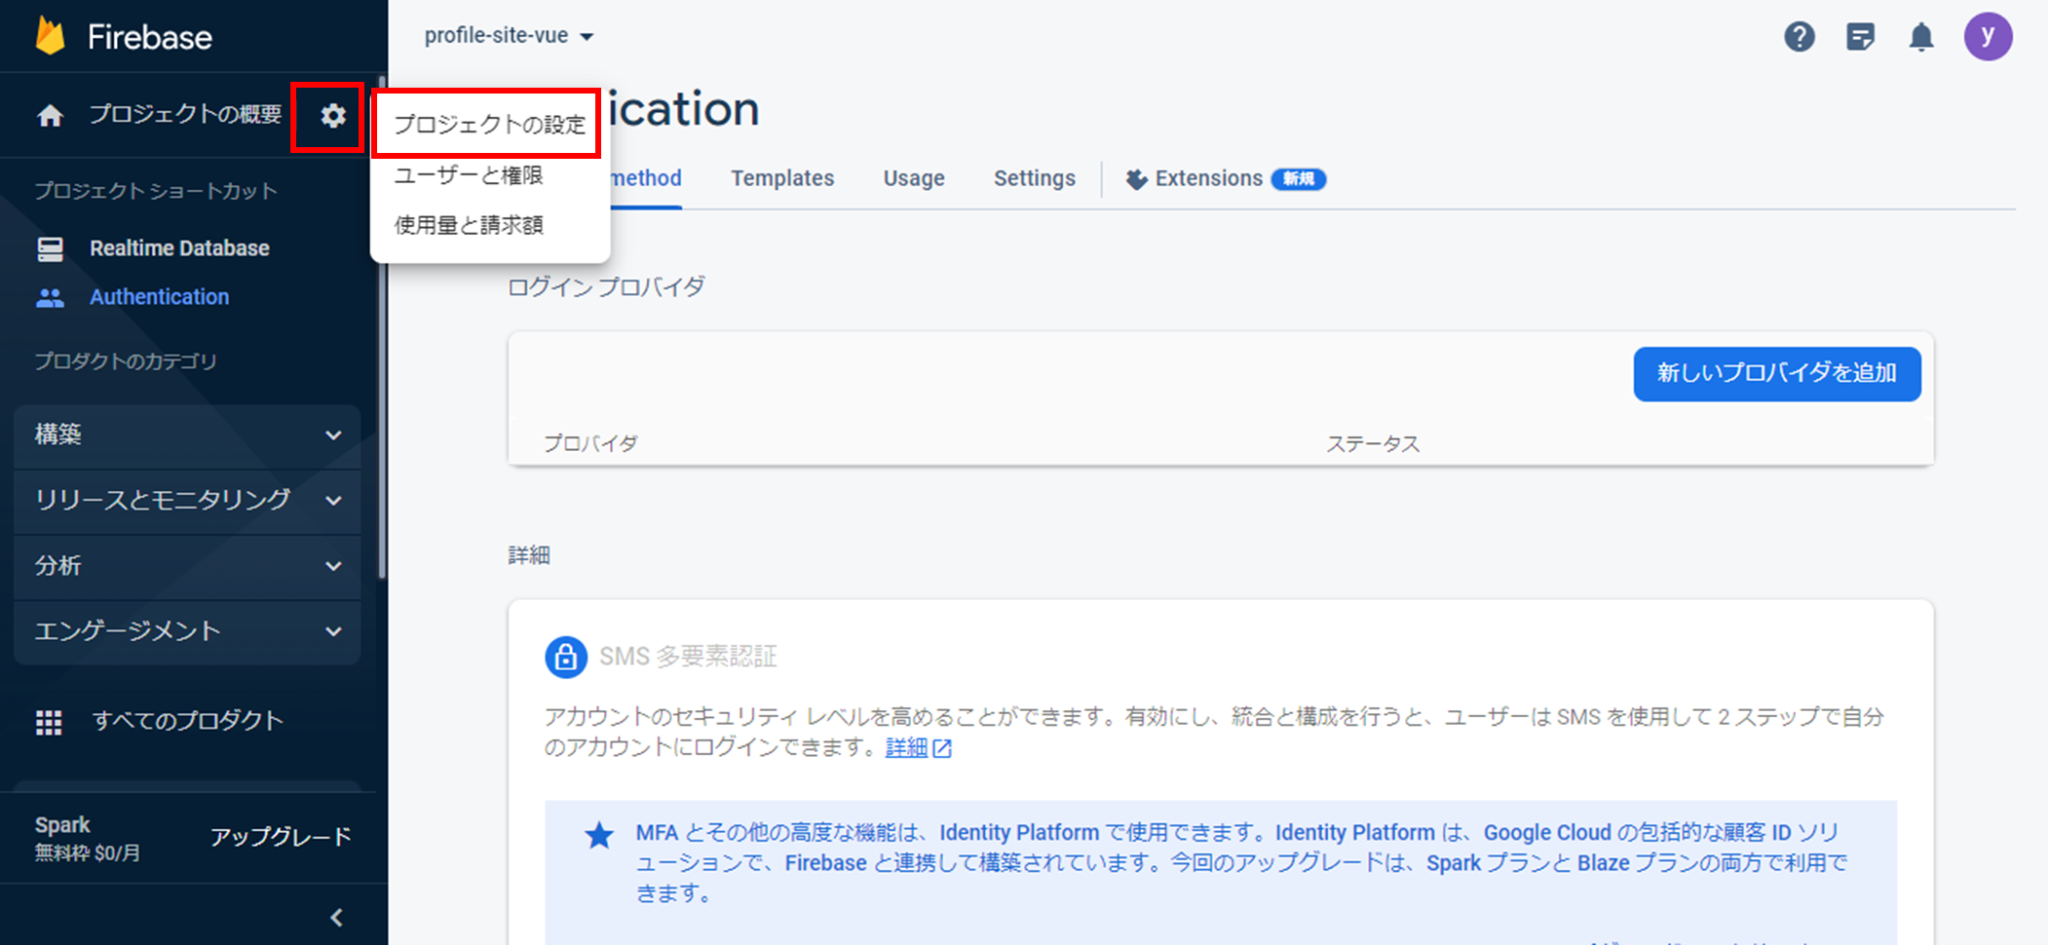Click the SMS multi-factor lock icon
The image size is (2048, 945).
pyautogui.click(x=565, y=657)
